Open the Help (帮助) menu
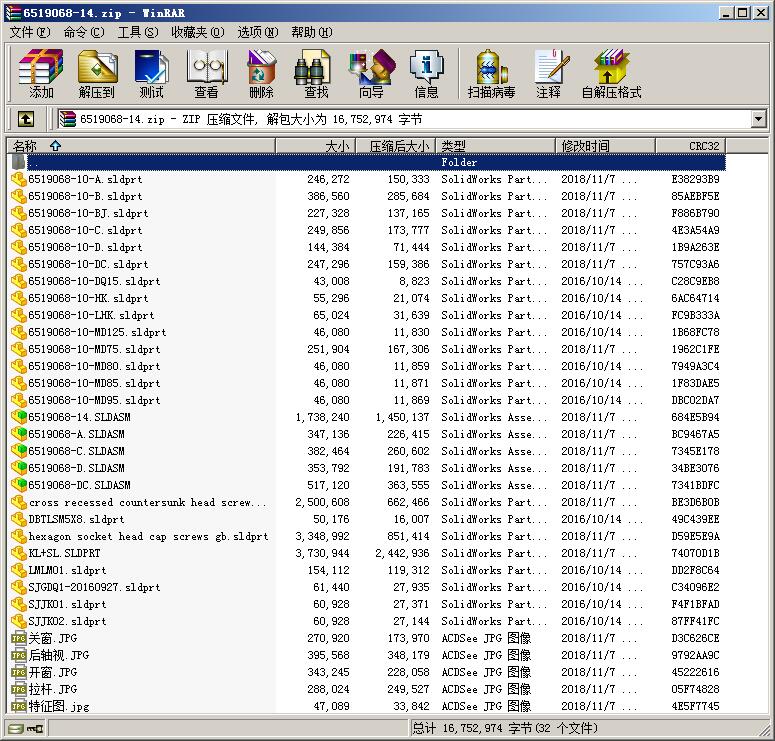Image resolution: width=775 pixels, height=741 pixels. (312, 33)
